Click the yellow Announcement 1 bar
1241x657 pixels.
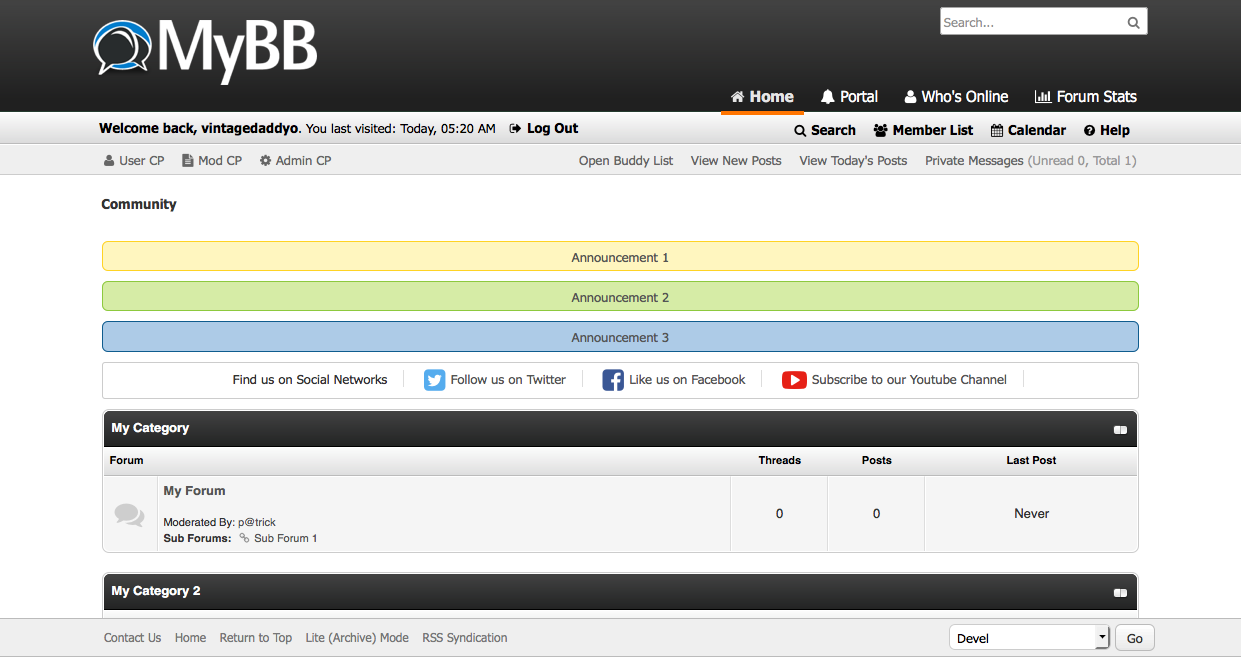click(620, 256)
